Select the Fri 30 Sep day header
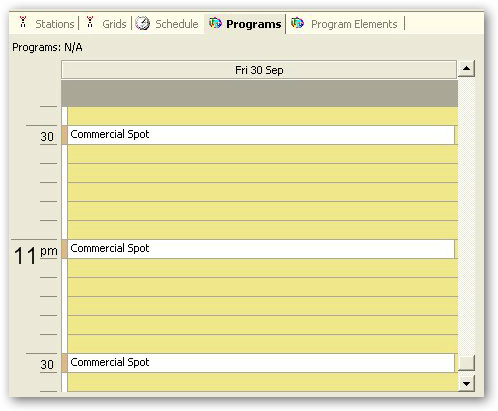Screen dimensions: 498x411 point(259,70)
